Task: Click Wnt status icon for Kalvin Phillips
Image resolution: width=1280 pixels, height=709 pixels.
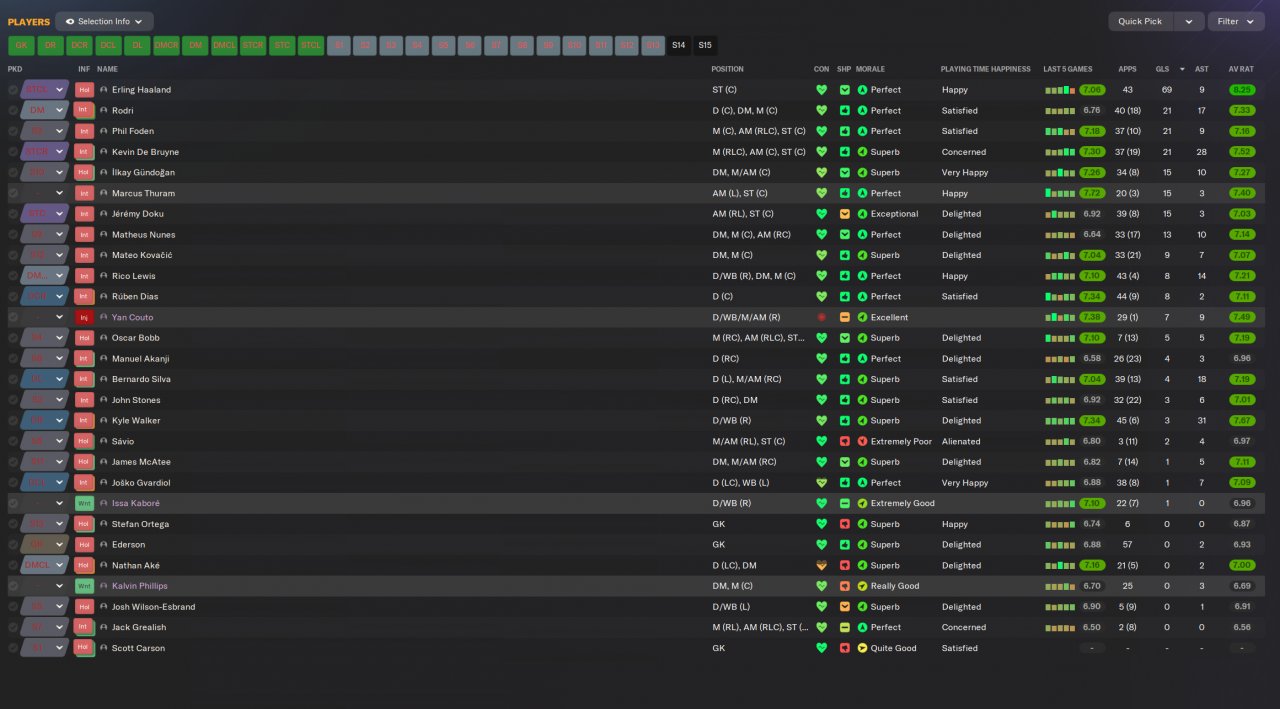Action: point(84,586)
